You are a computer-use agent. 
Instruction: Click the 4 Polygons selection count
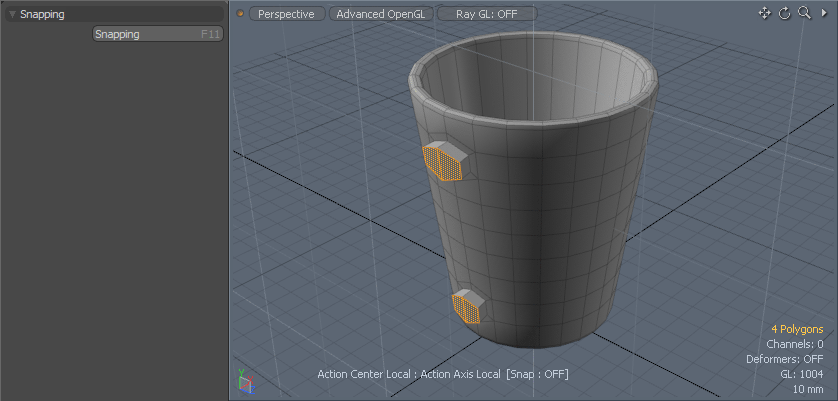click(x=796, y=329)
